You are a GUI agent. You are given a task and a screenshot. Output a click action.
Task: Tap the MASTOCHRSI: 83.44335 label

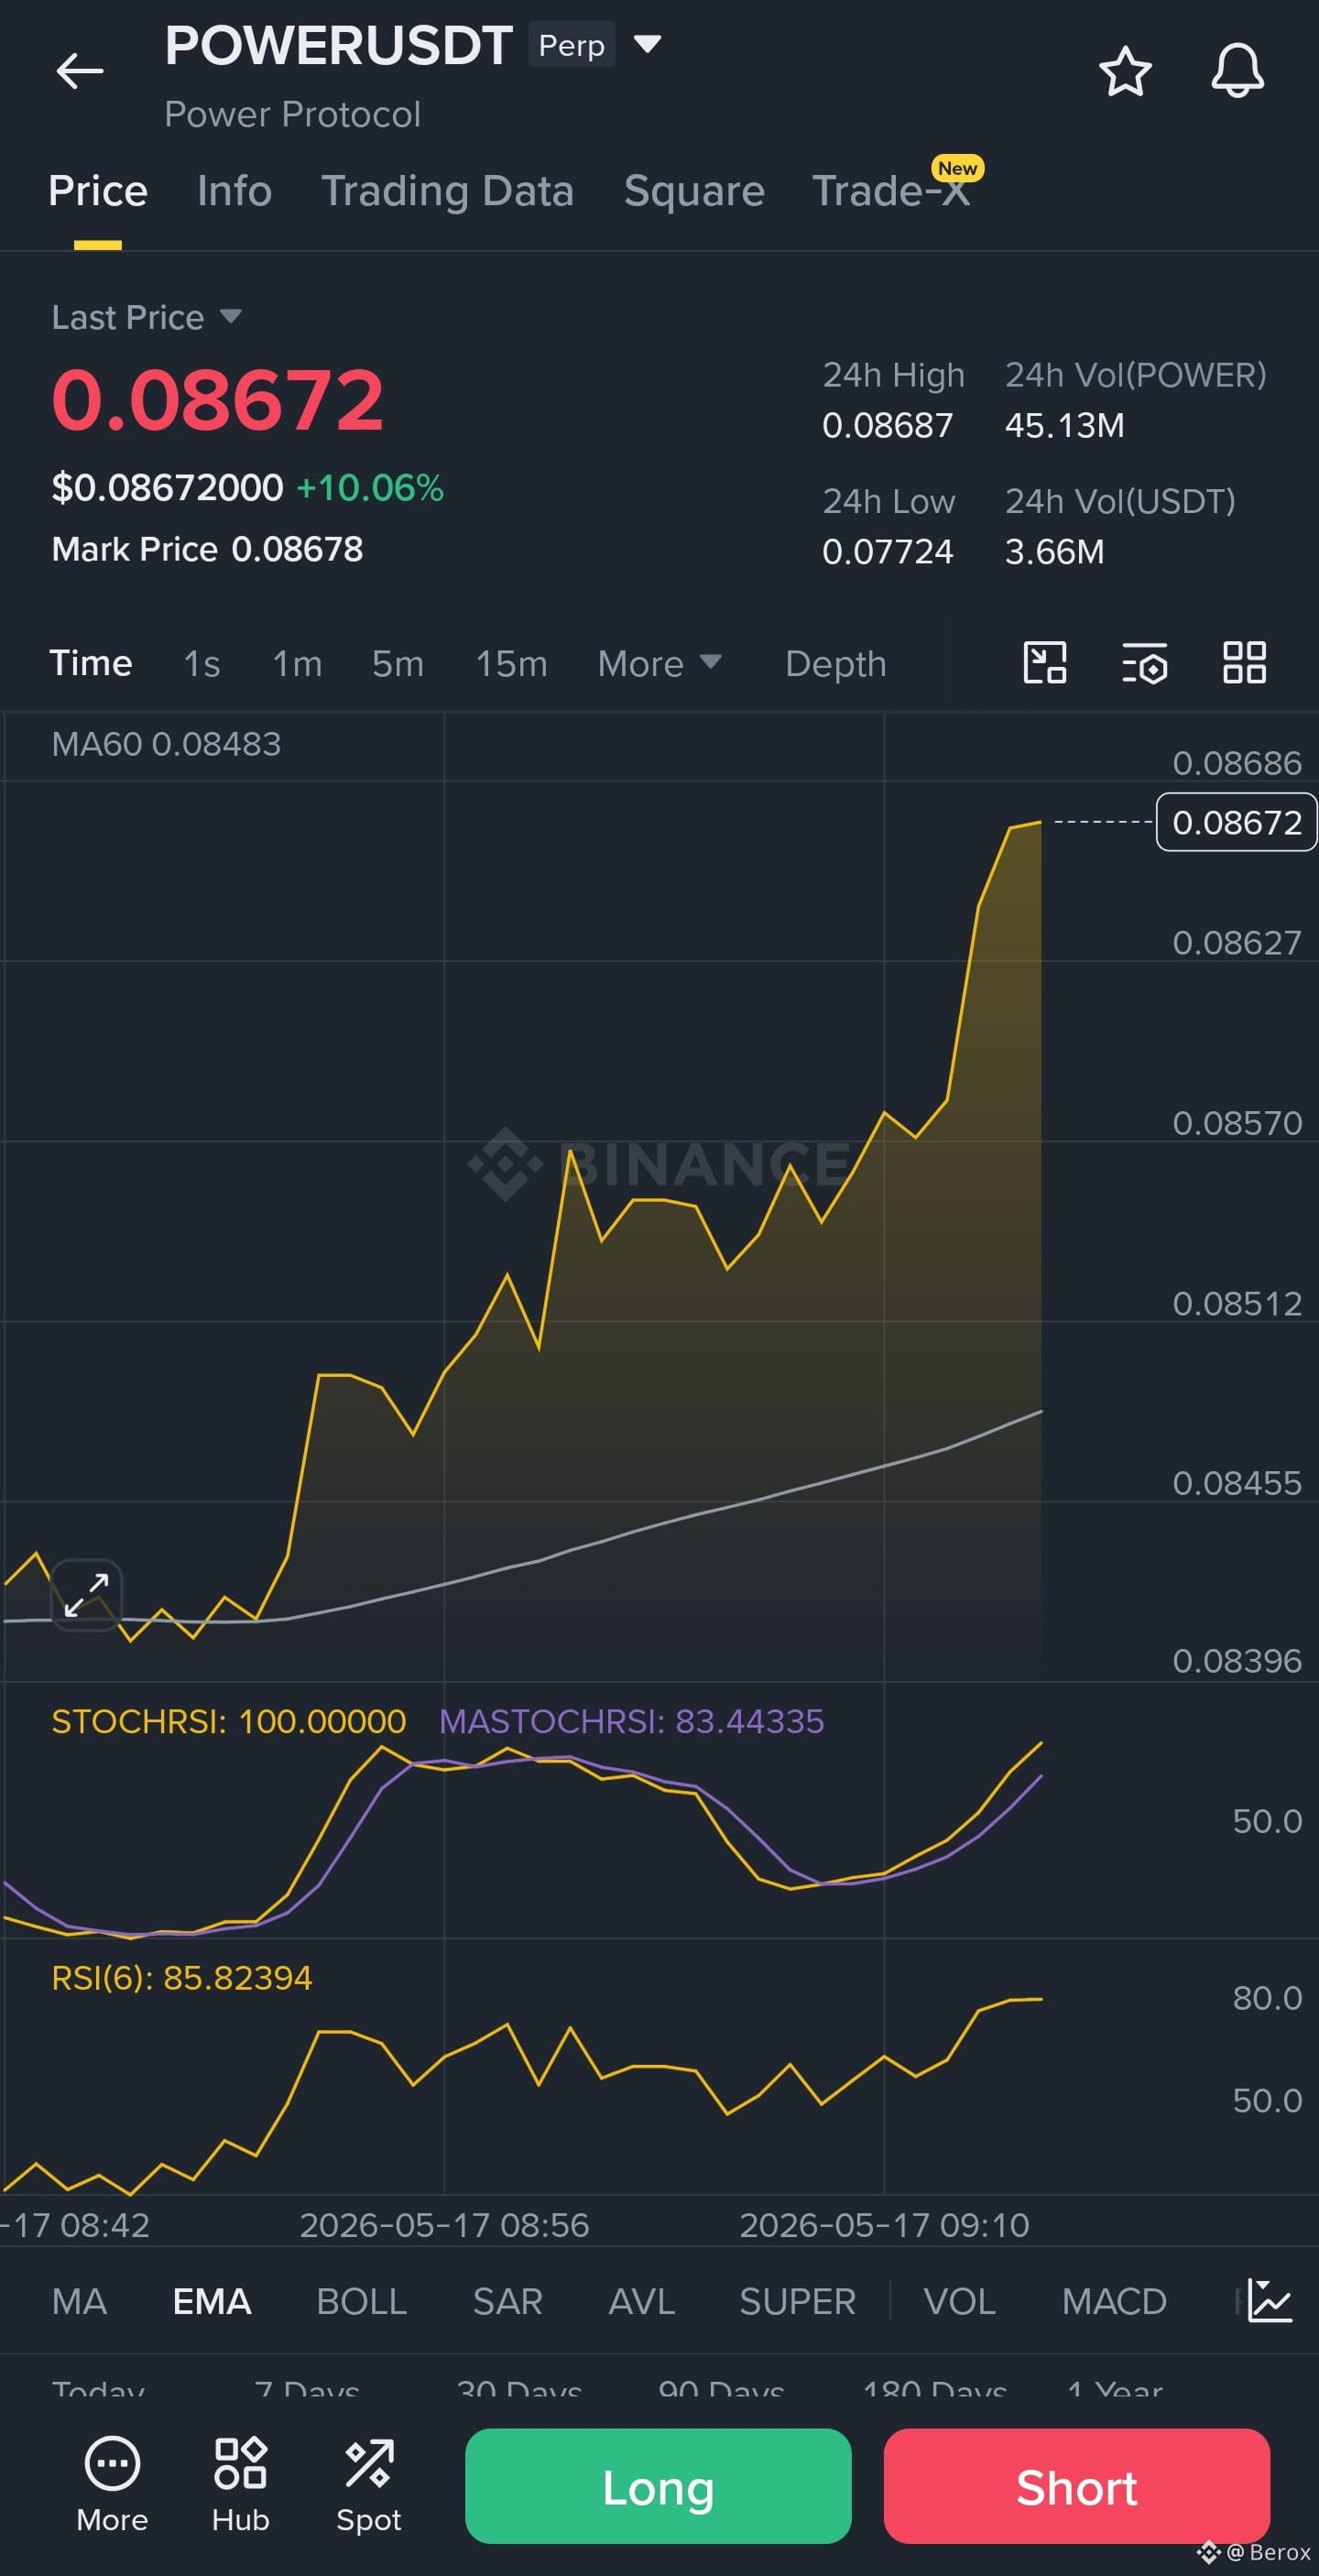pos(632,1721)
